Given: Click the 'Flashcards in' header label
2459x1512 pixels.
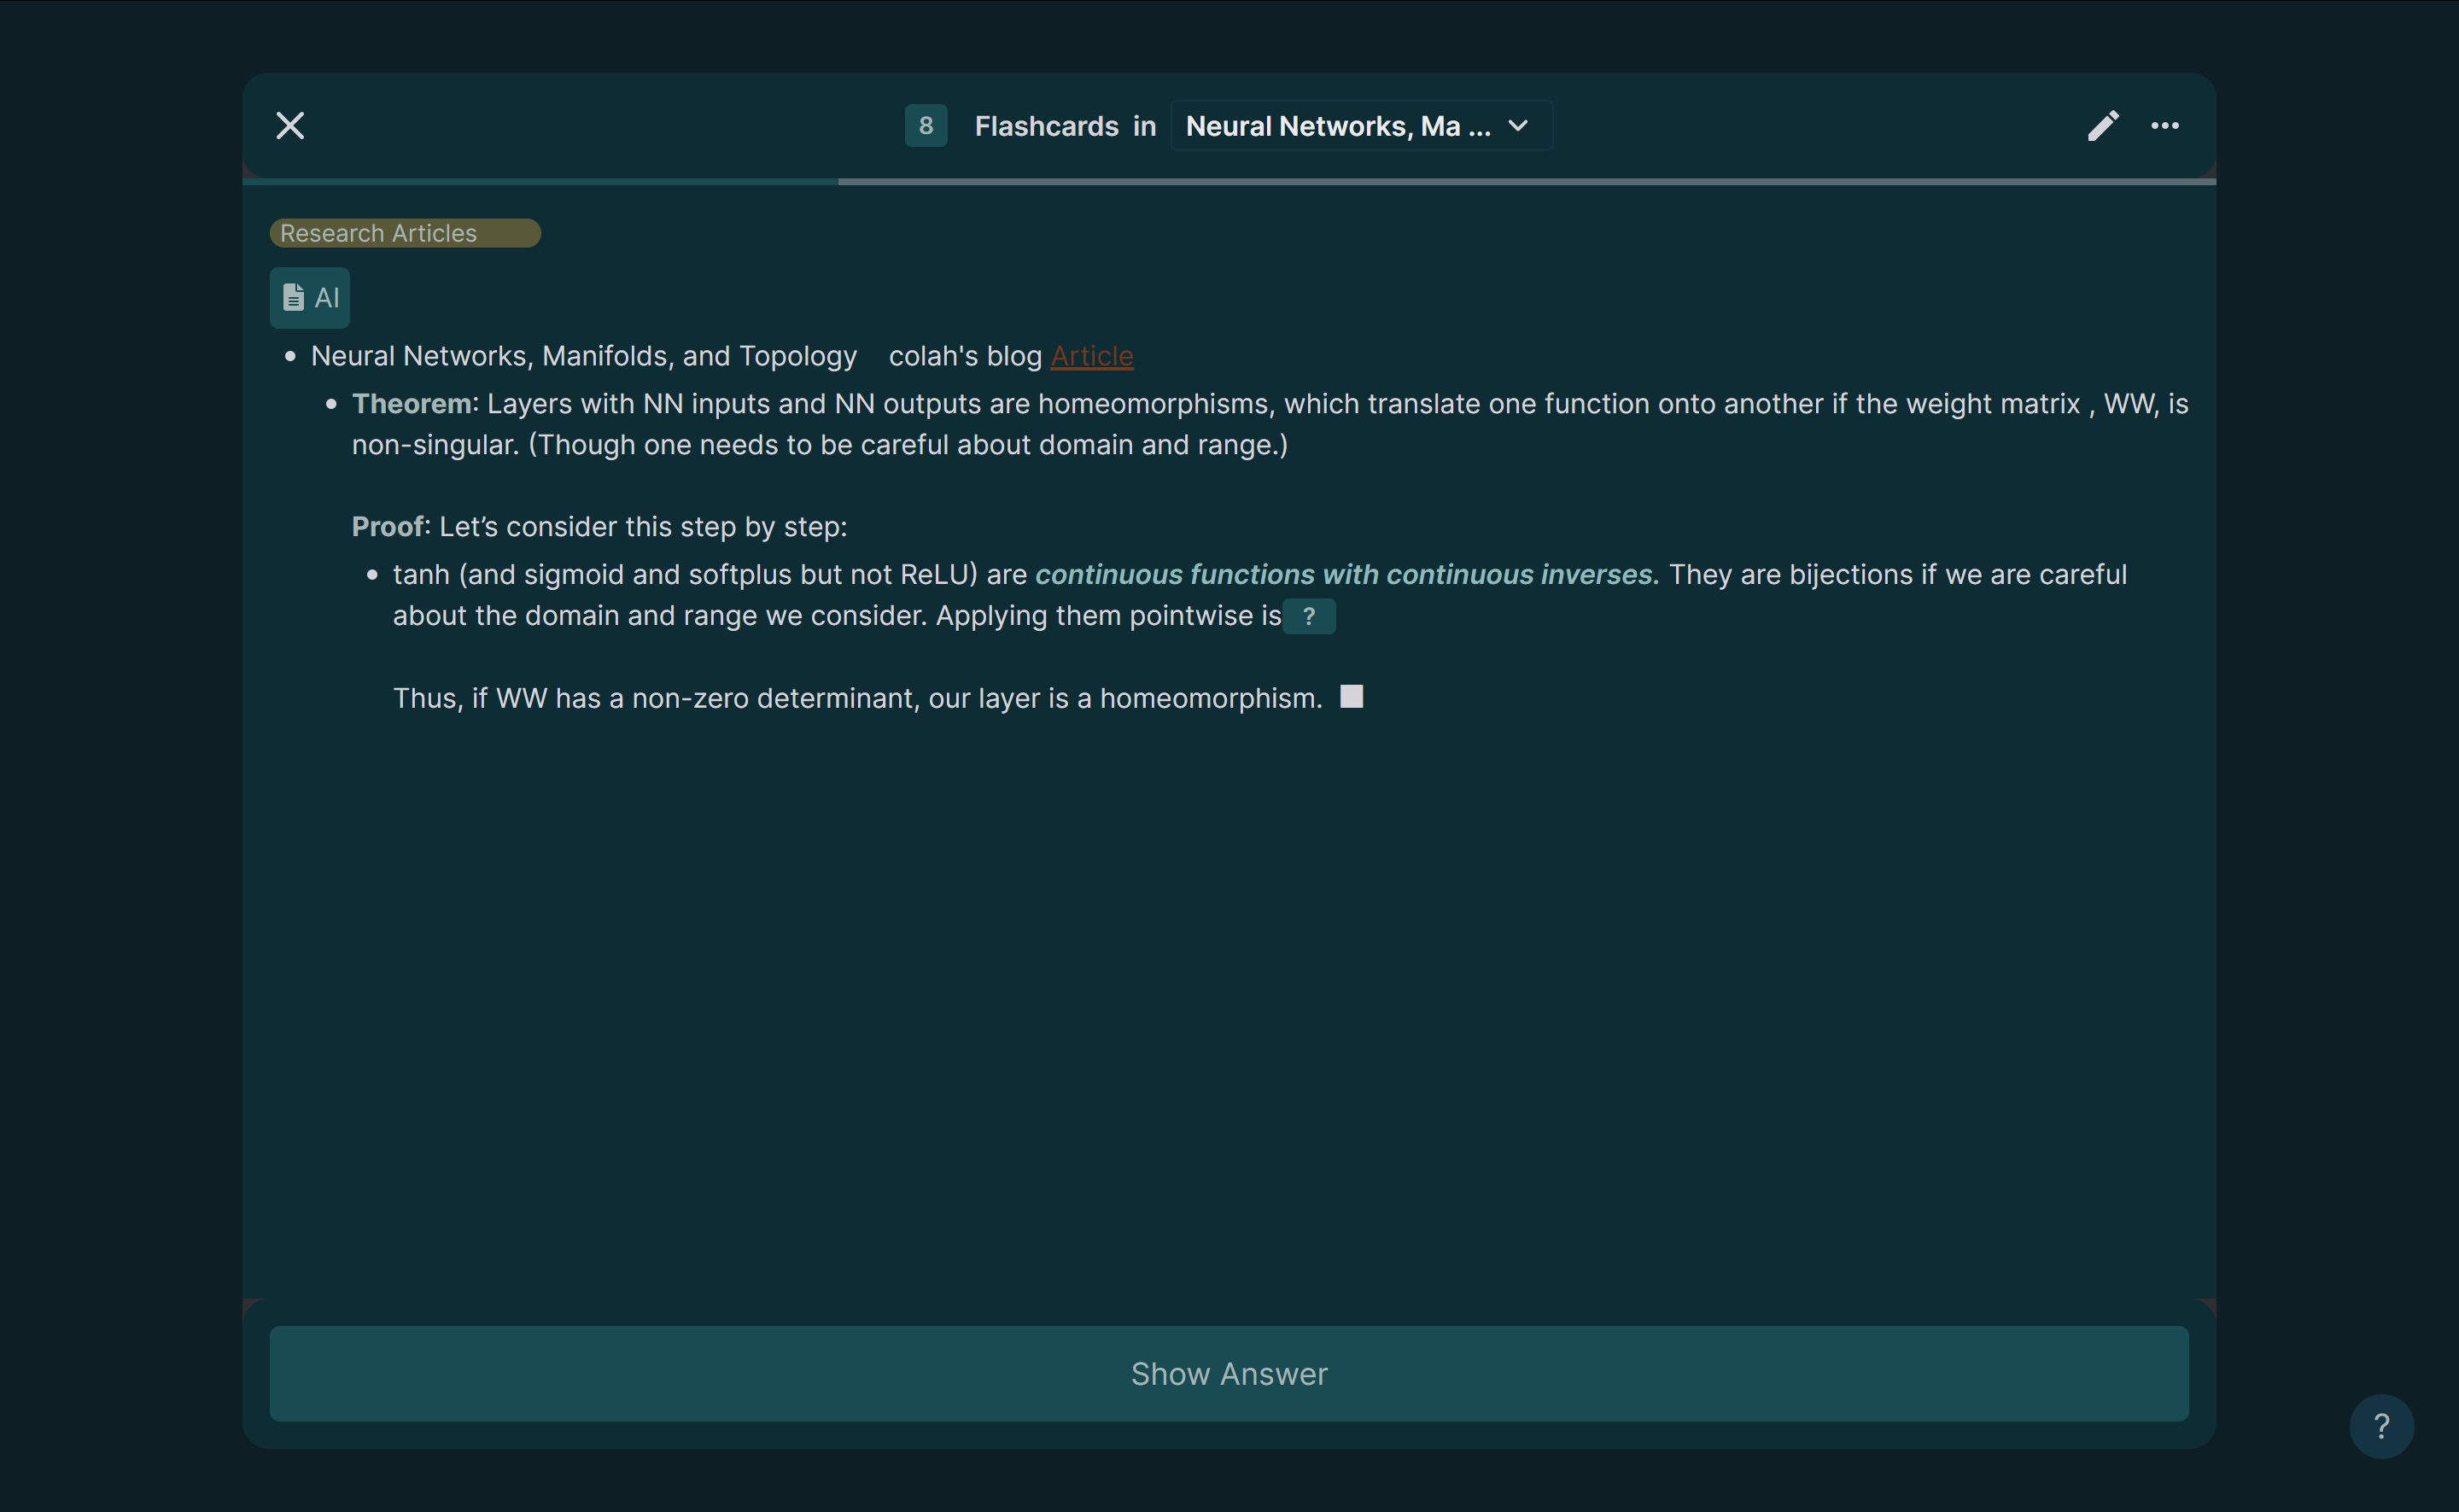Looking at the screenshot, I should 1065,126.
